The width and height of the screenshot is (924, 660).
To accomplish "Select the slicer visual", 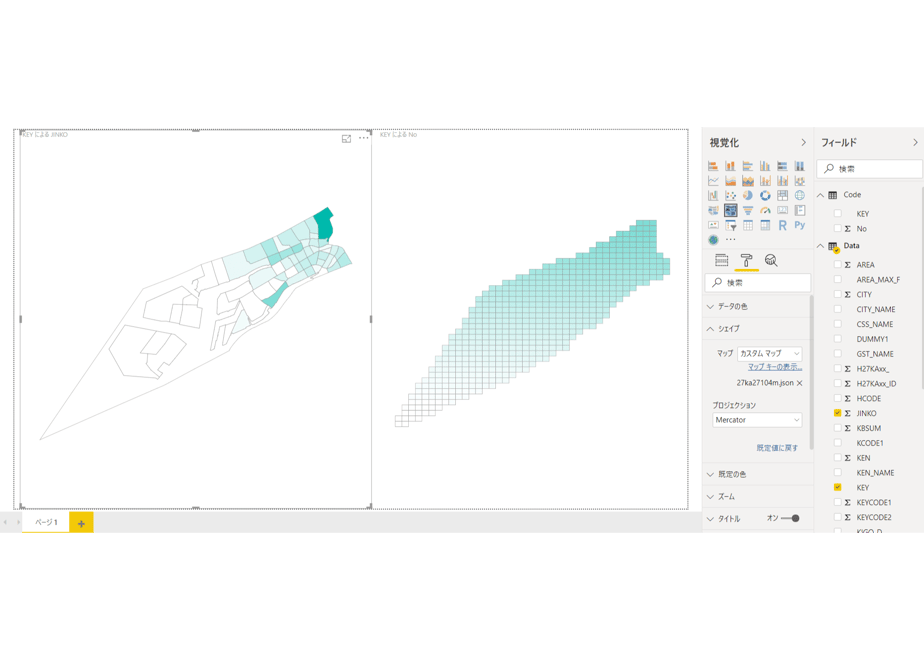I will pyautogui.click(x=730, y=225).
